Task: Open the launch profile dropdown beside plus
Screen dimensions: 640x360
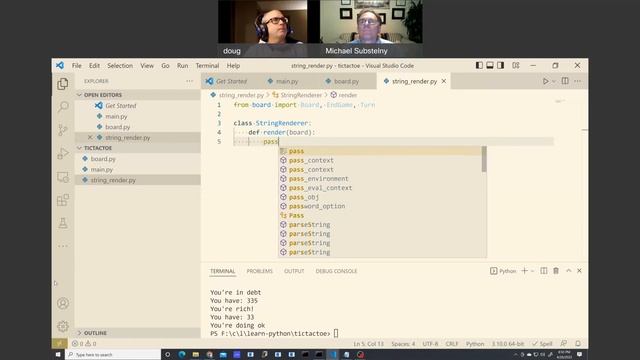Action: [532, 271]
